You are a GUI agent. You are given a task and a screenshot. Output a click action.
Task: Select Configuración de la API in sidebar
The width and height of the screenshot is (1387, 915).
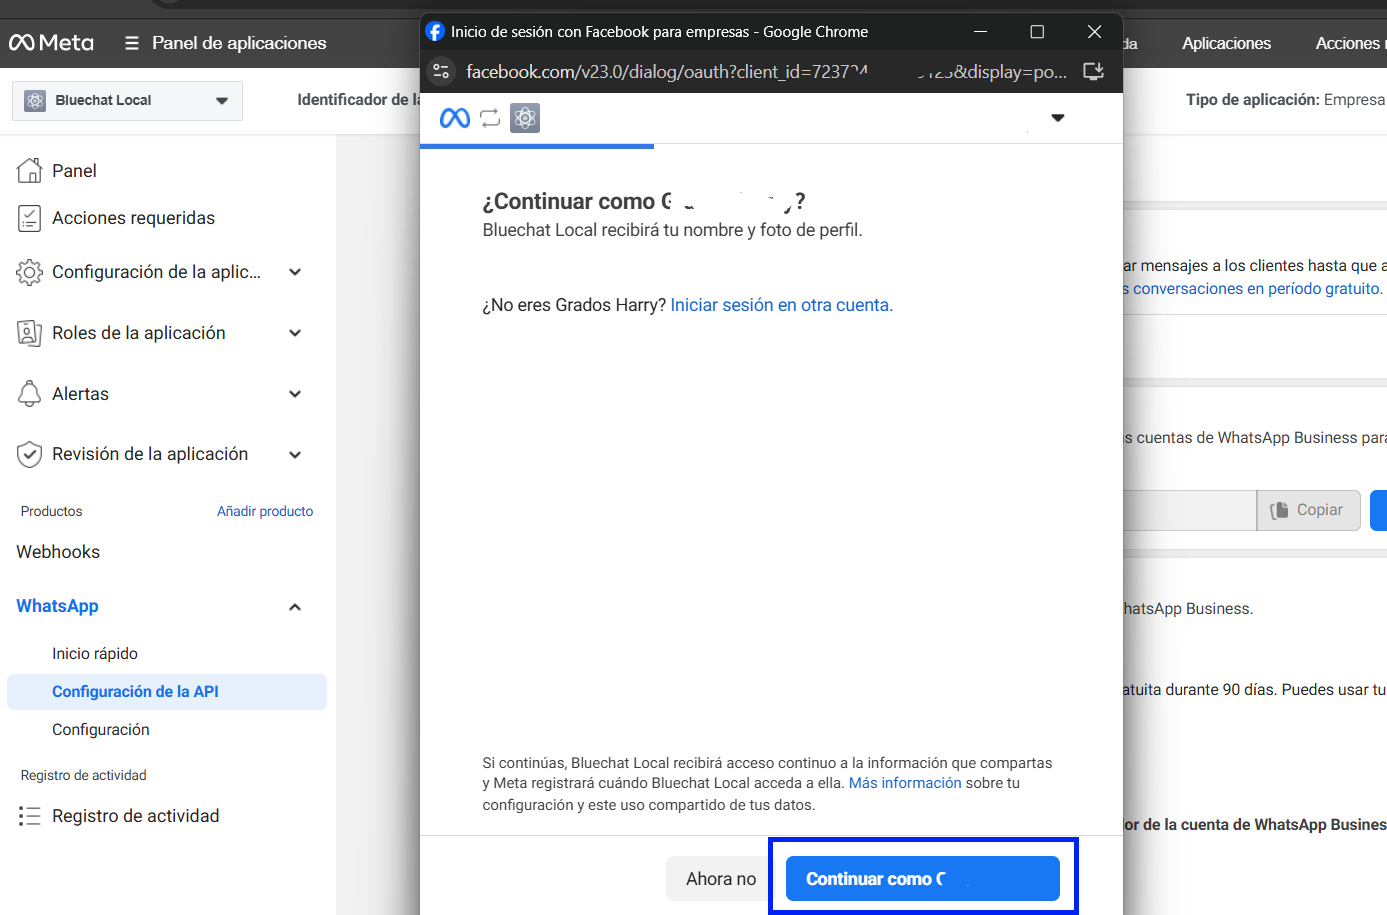(135, 692)
